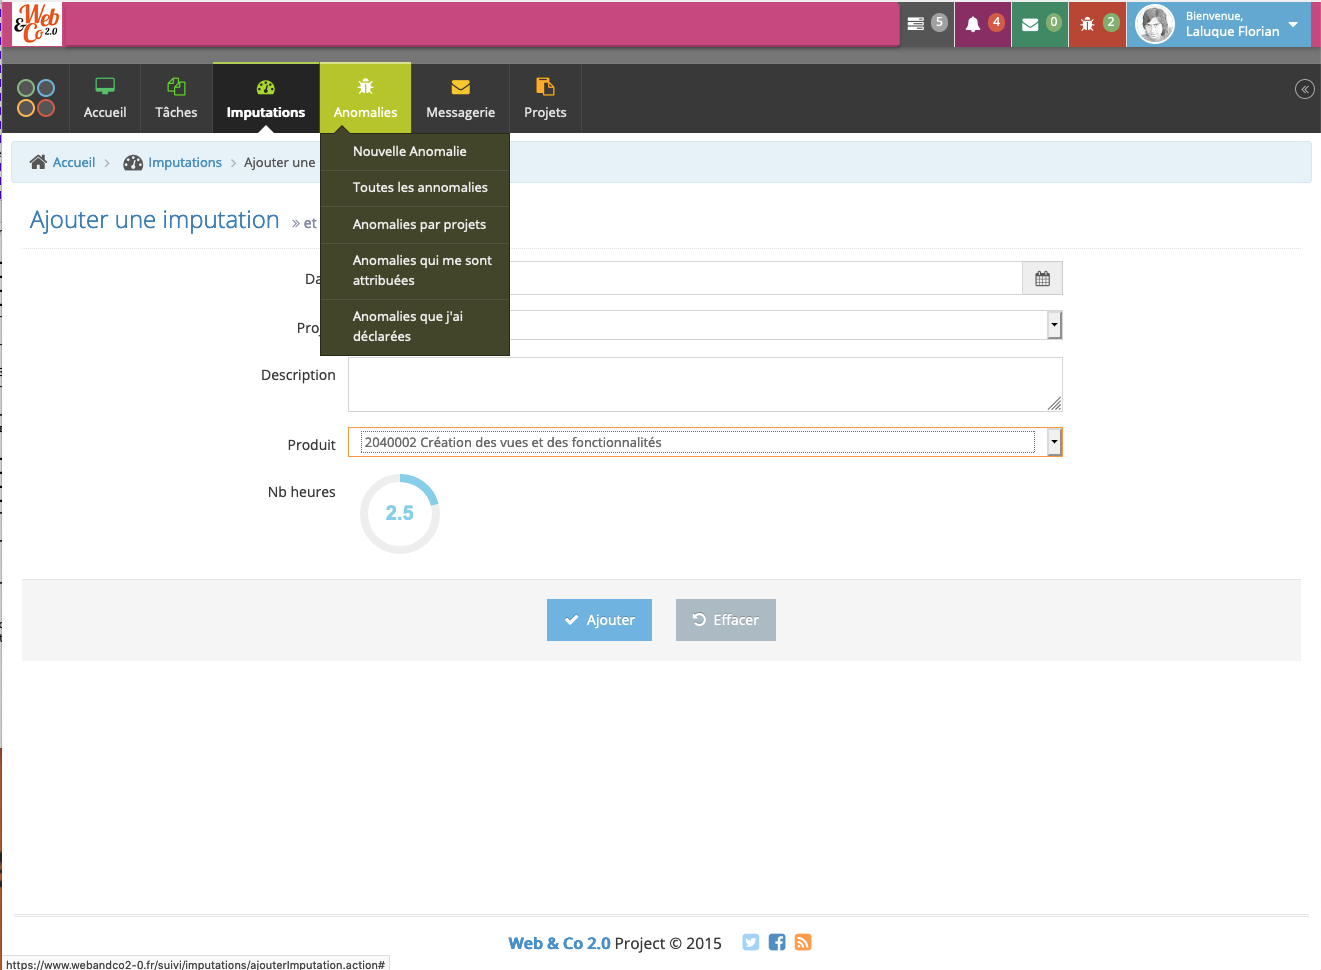Open the date picker calendar icon
The height and width of the screenshot is (970, 1321).
coord(1042,279)
